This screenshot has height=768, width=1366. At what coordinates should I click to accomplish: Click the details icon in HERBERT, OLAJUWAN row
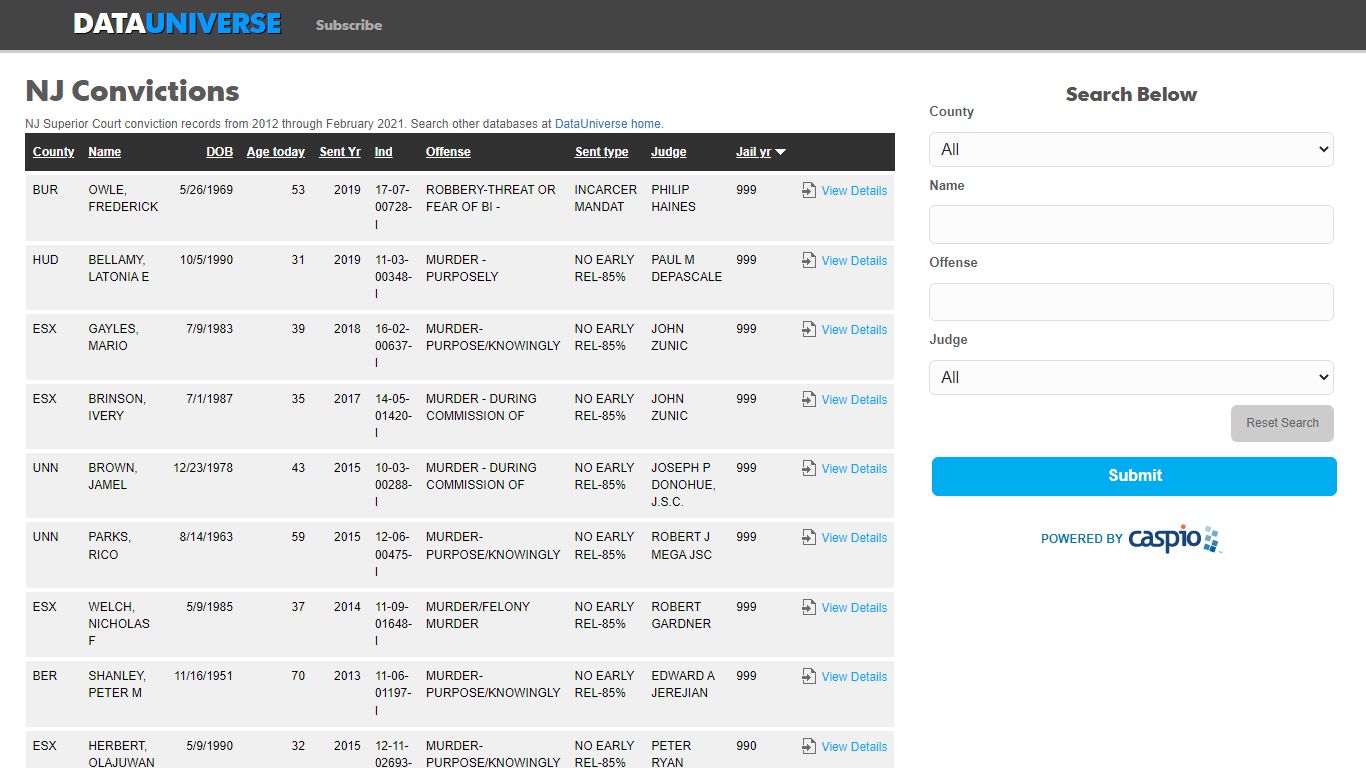809,746
